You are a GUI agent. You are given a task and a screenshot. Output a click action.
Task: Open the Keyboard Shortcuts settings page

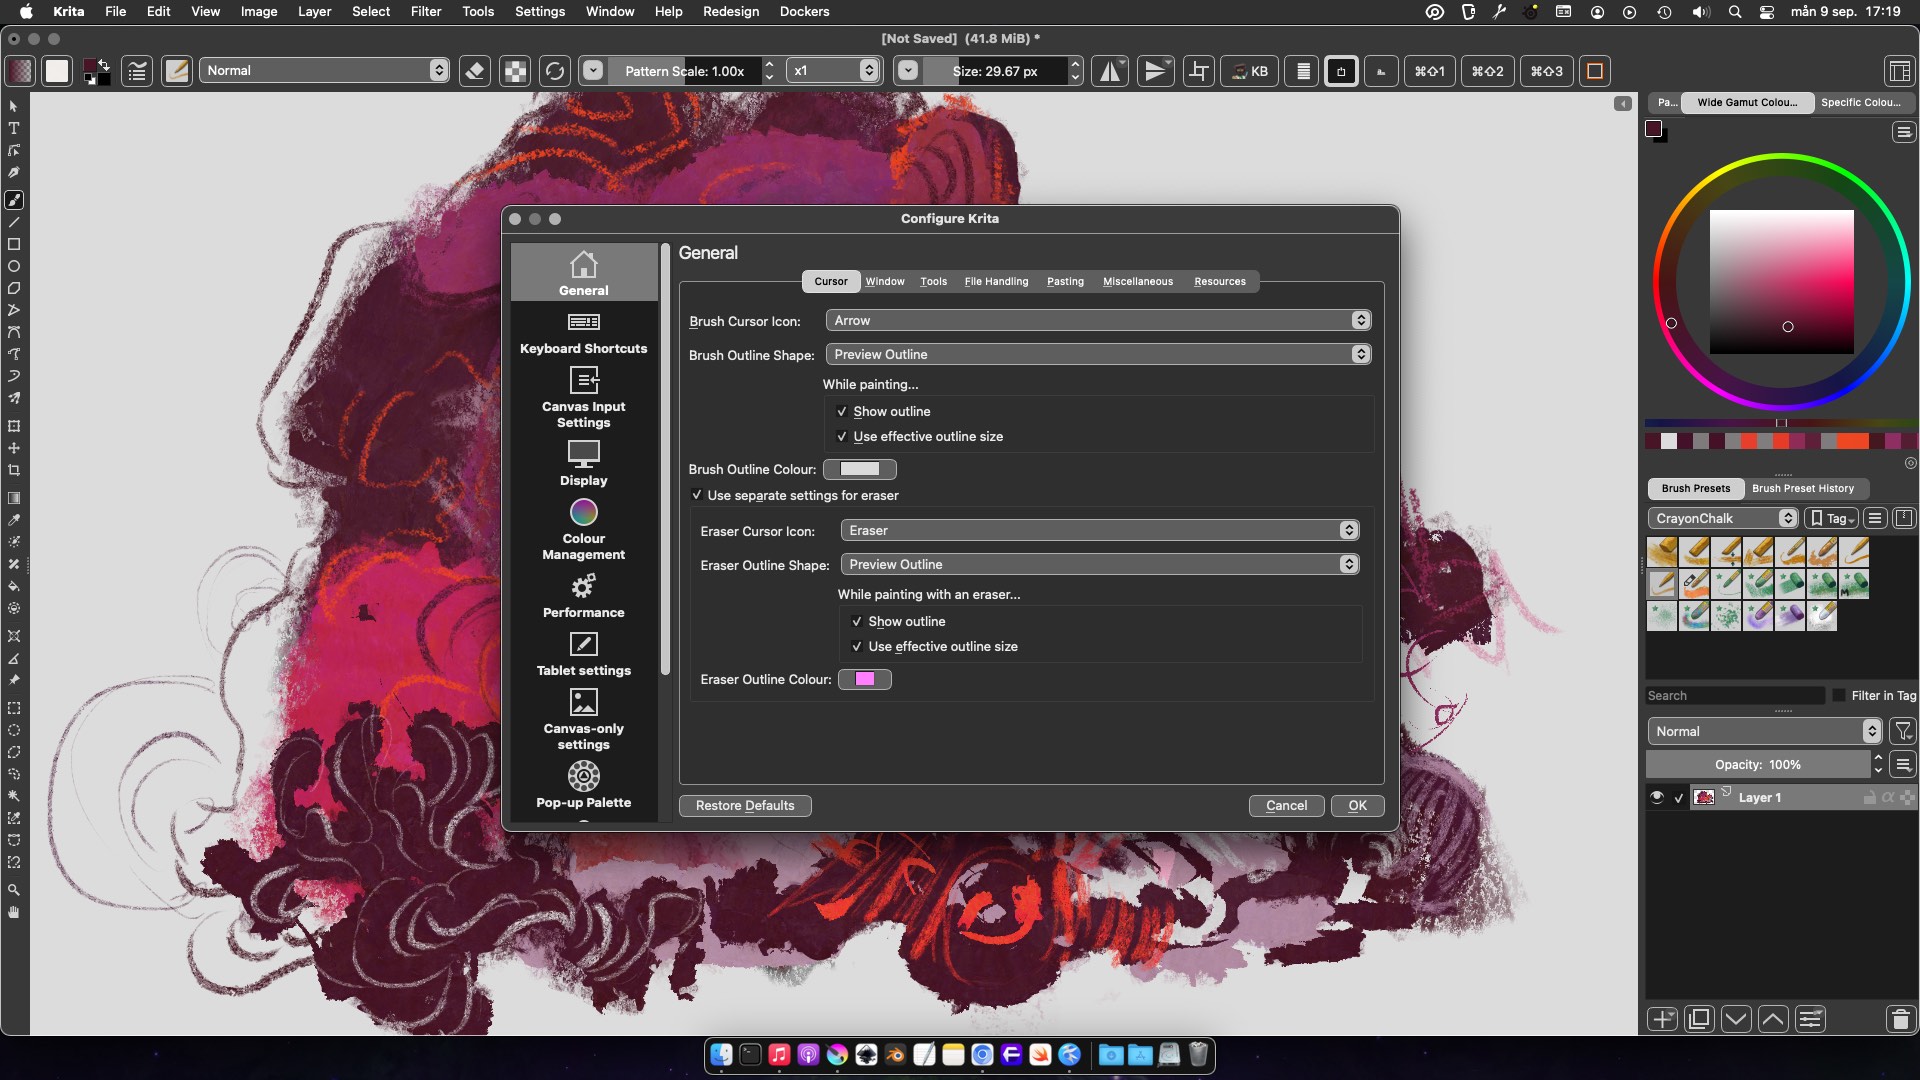point(583,333)
